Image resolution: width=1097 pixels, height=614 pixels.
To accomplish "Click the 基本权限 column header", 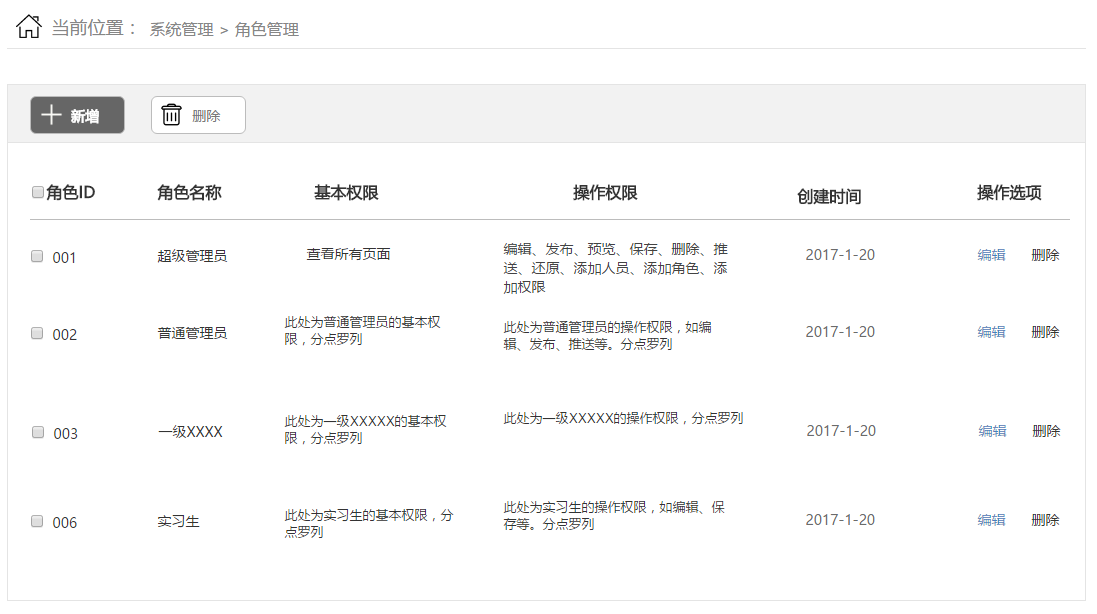I will 346,192.
